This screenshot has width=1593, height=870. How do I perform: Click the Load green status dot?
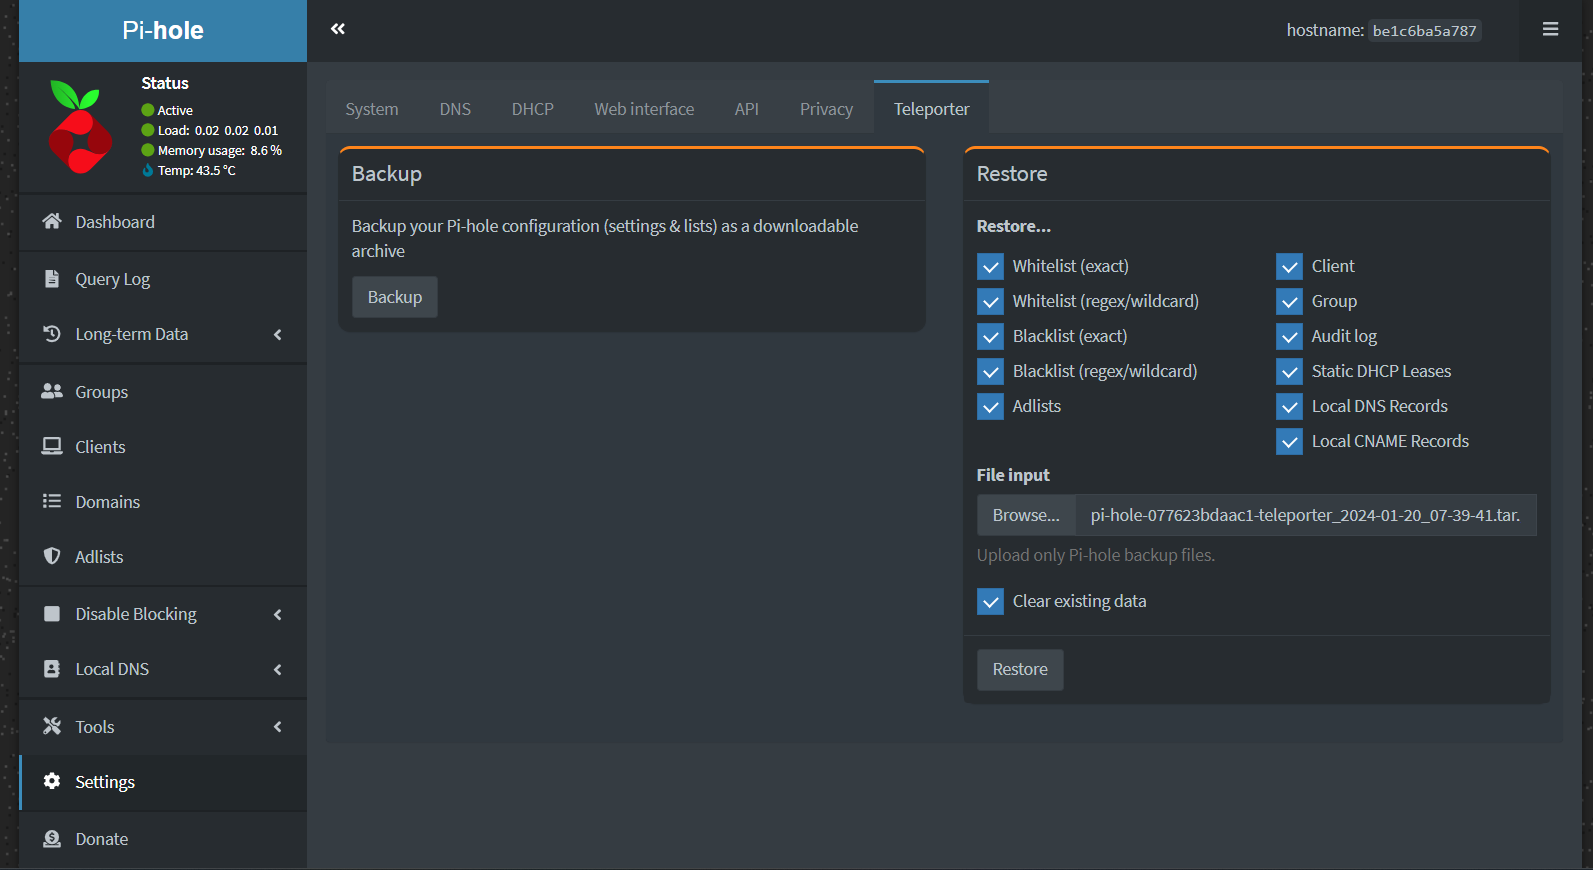coord(148,130)
